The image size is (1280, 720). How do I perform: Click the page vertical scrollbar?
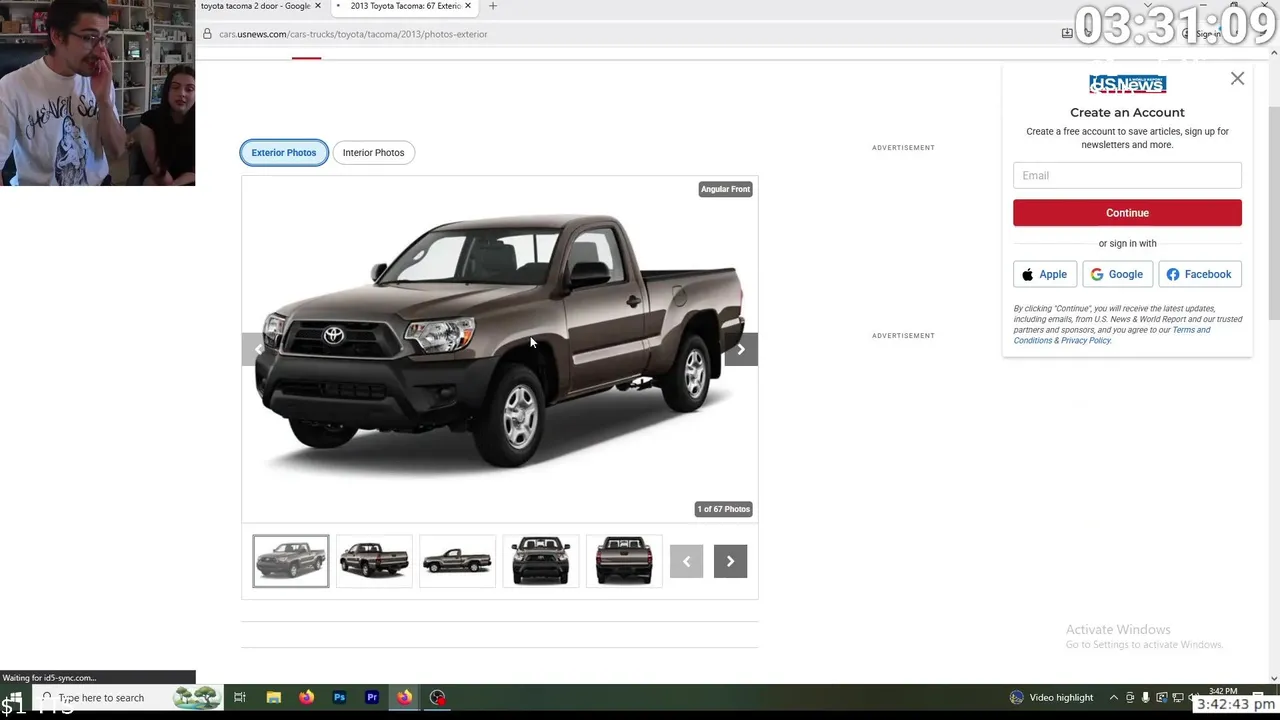pyautogui.click(x=1273, y=213)
